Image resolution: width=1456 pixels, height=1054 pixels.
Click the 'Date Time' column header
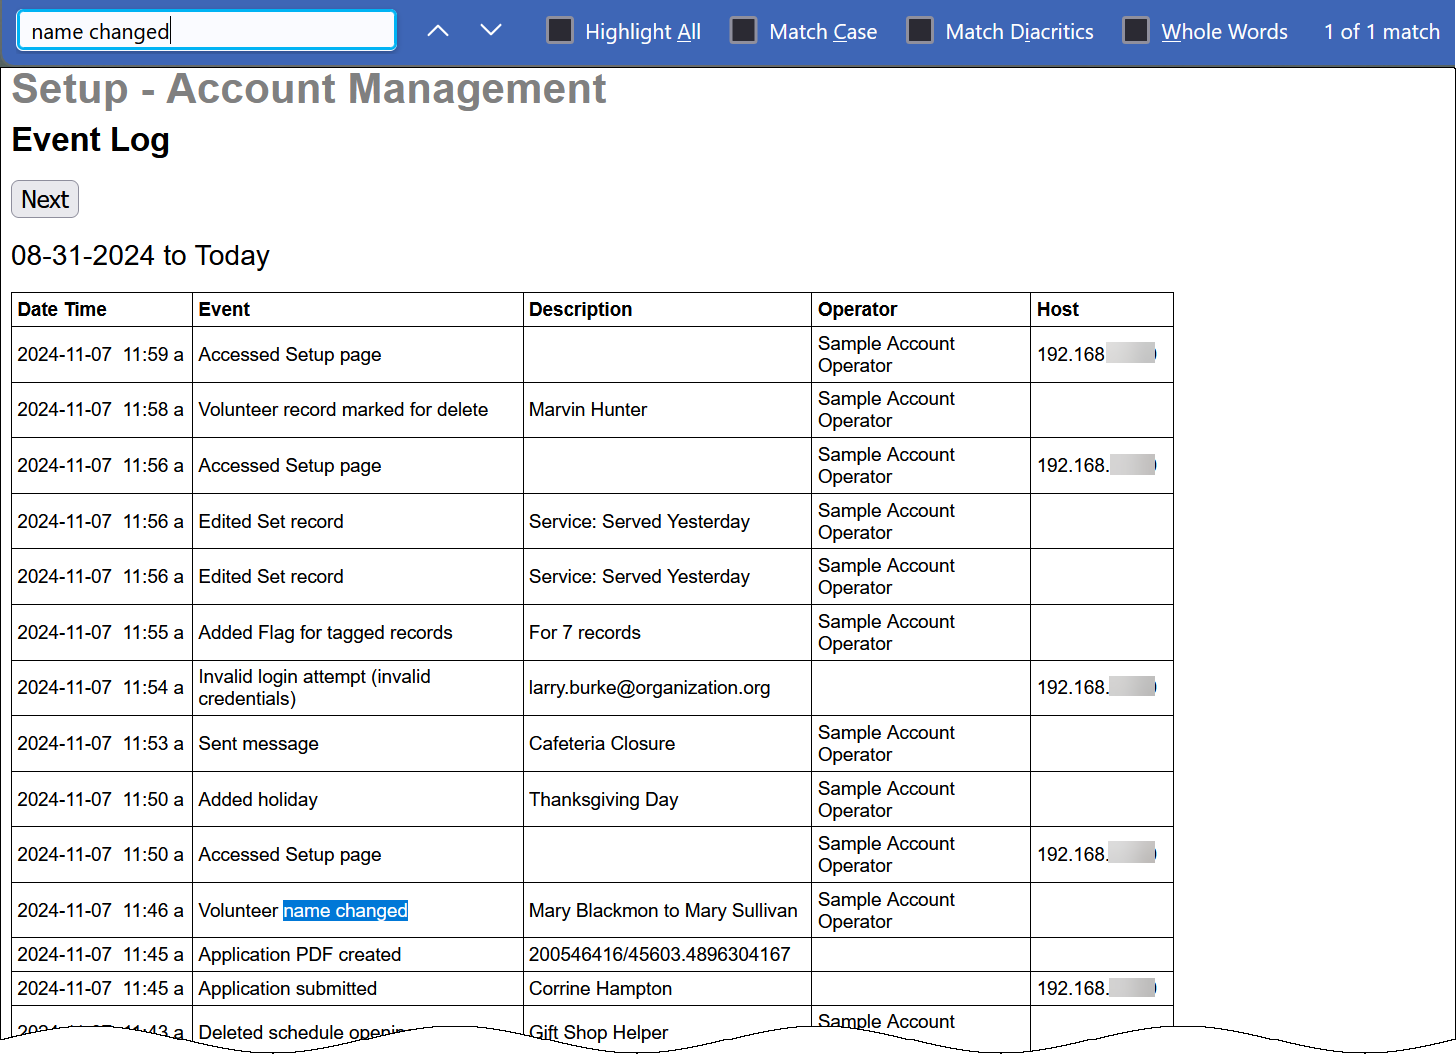point(62,309)
